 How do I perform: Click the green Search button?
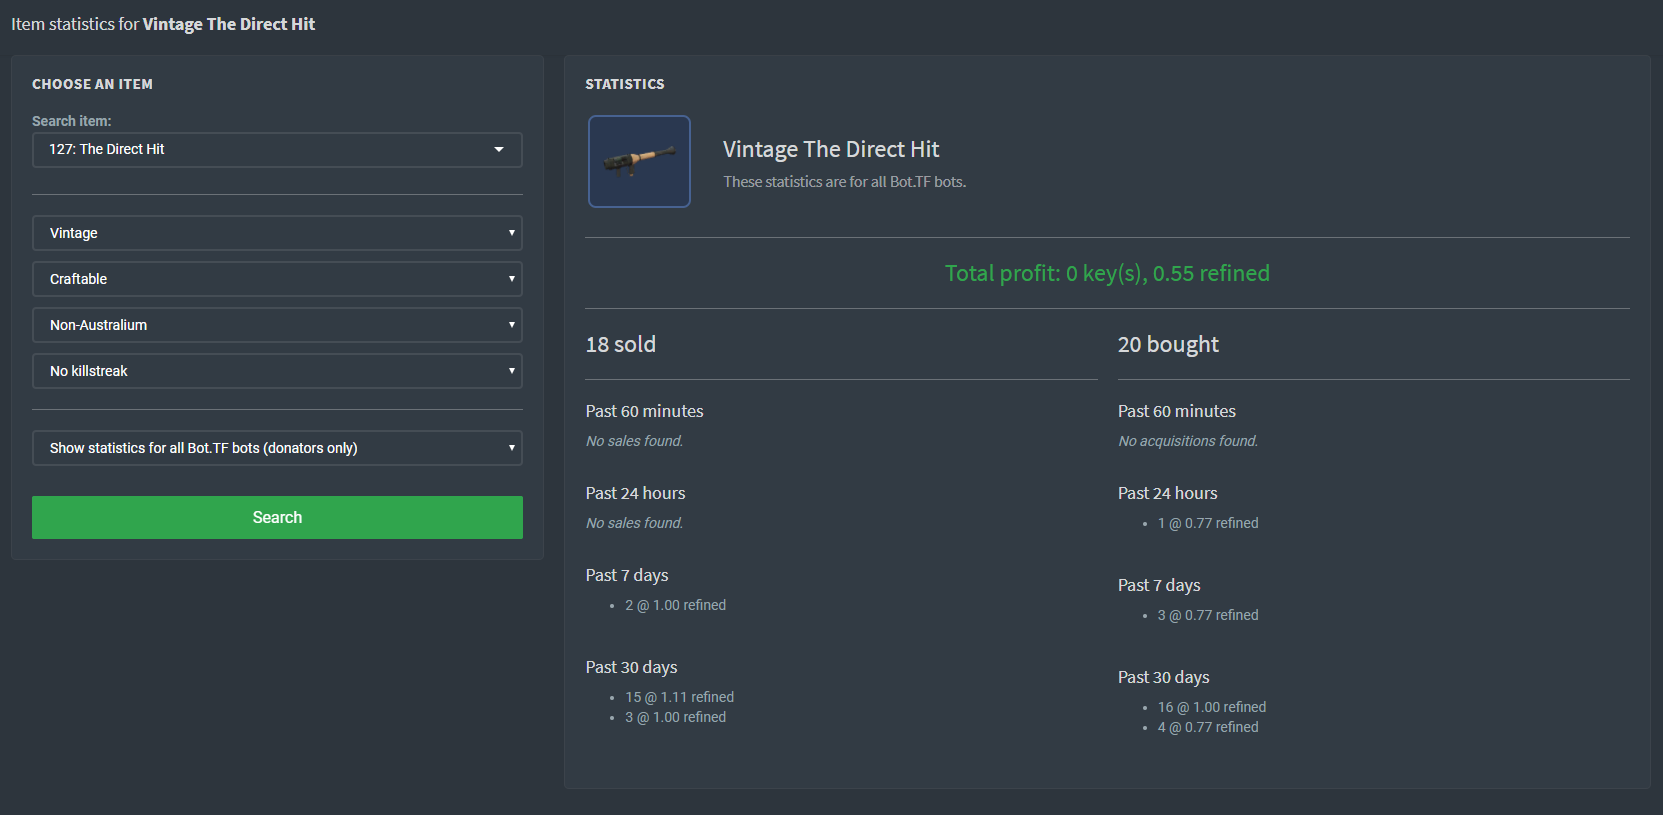pos(277,517)
